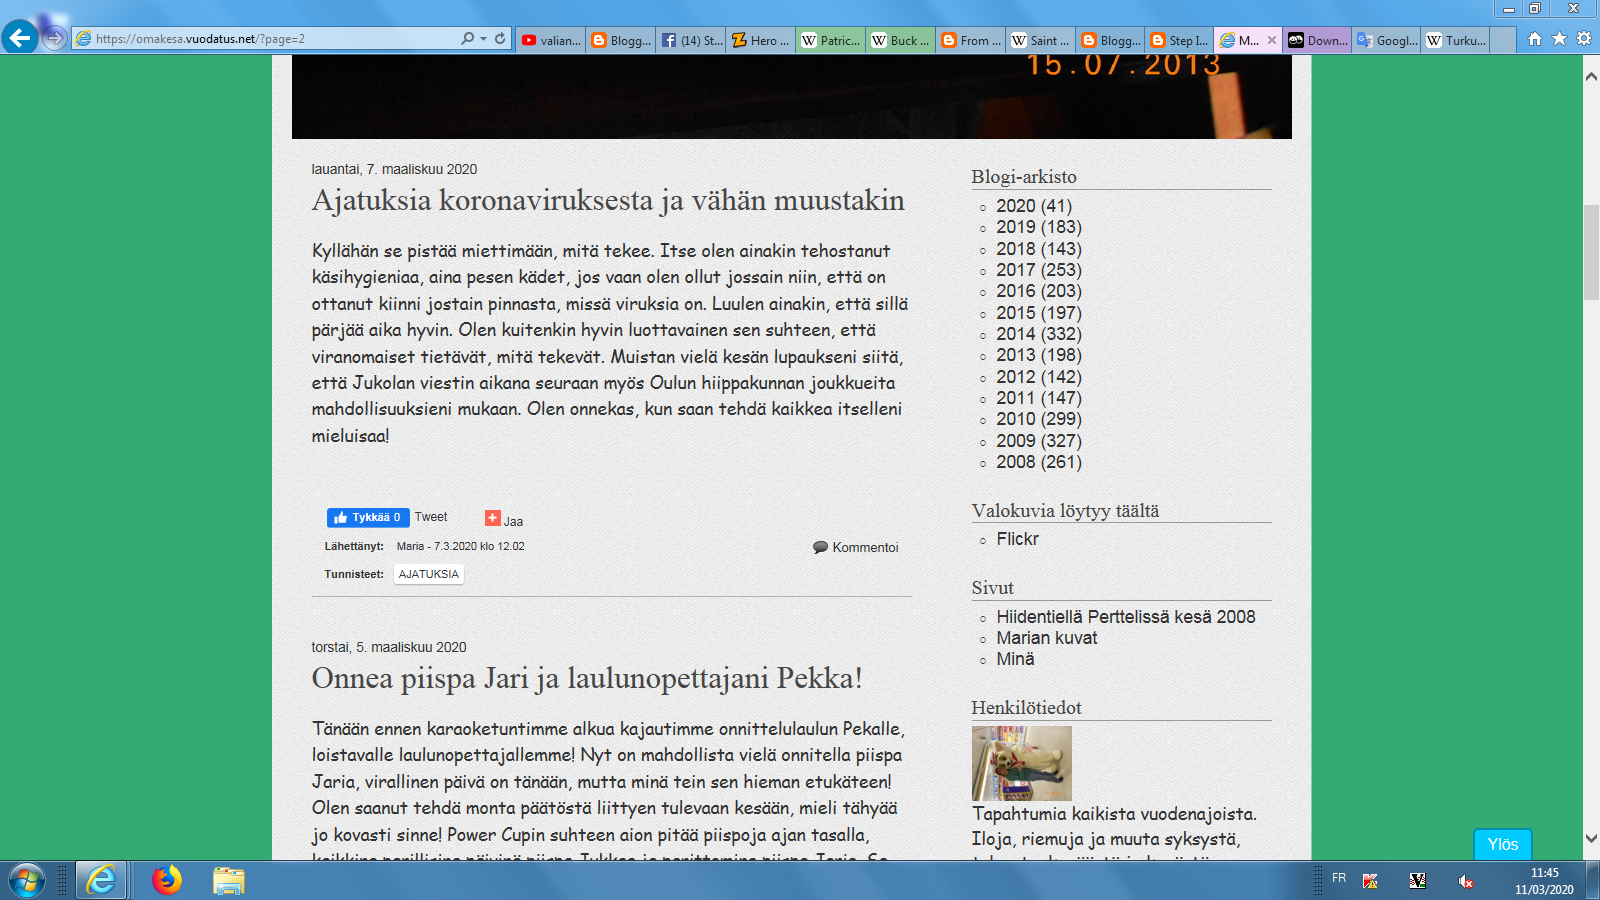Open the 2019 (183) archive
This screenshot has height=900, width=1600.
click(1039, 227)
